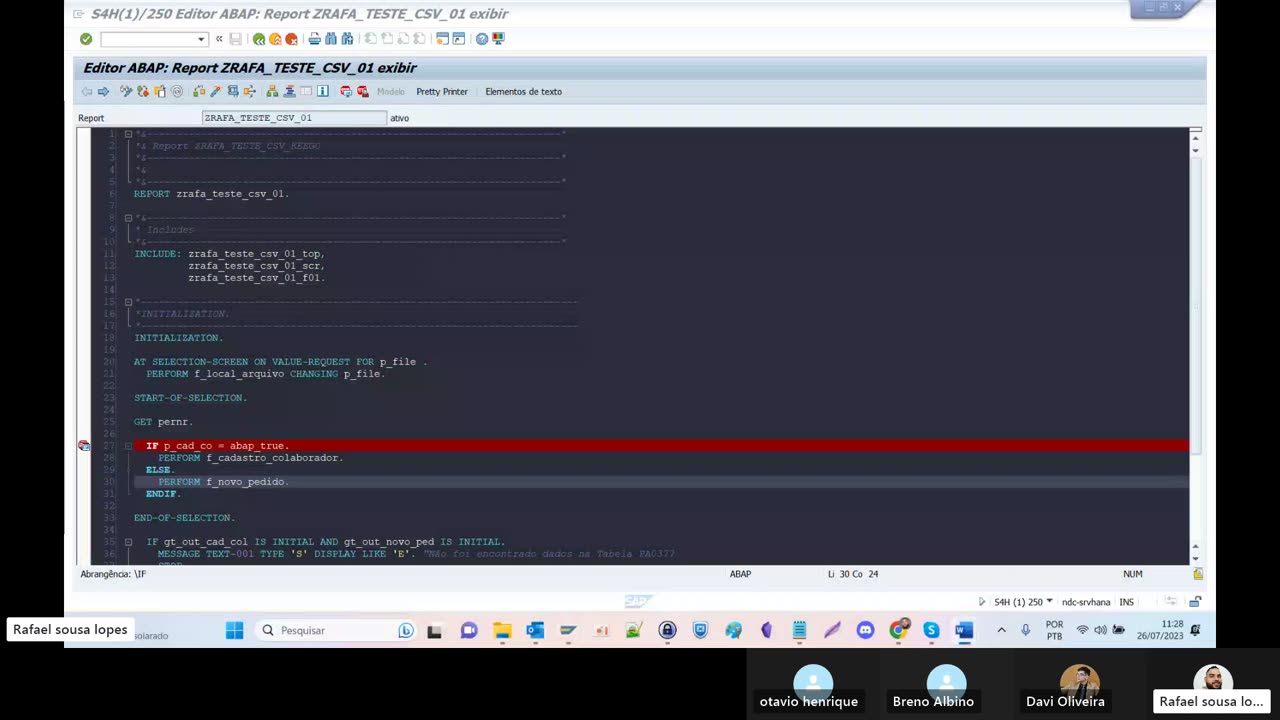The height and width of the screenshot is (720, 1280).
Task: Click the Report name field ZRAFA_TESTE_CSV_01
Action: click(x=294, y=118)
